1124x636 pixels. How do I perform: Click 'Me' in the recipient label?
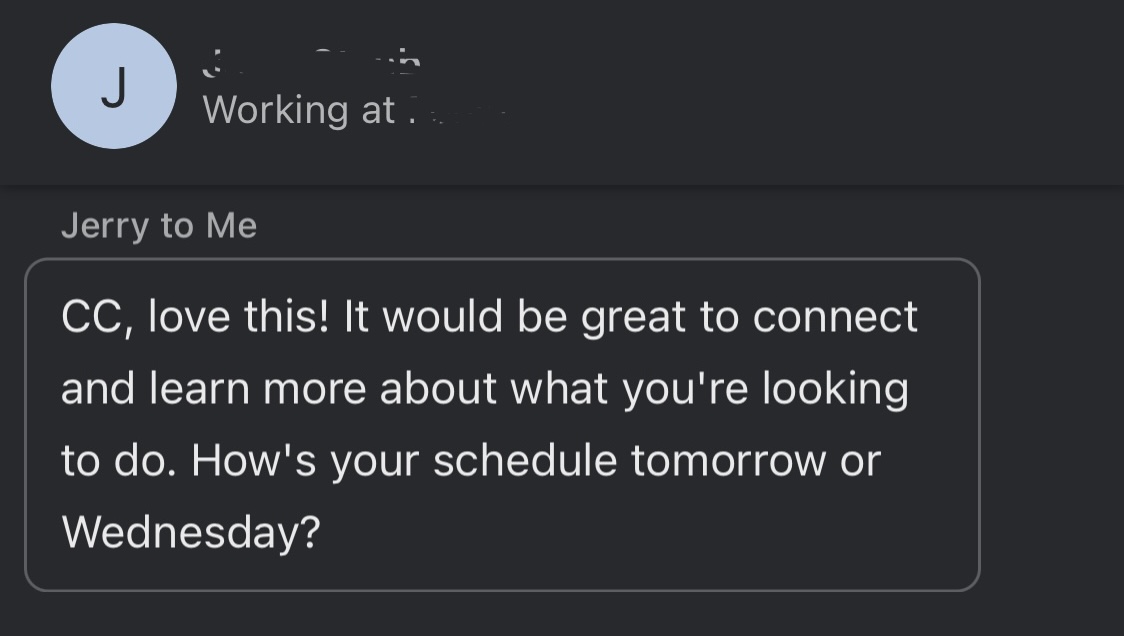click(231, 226)
